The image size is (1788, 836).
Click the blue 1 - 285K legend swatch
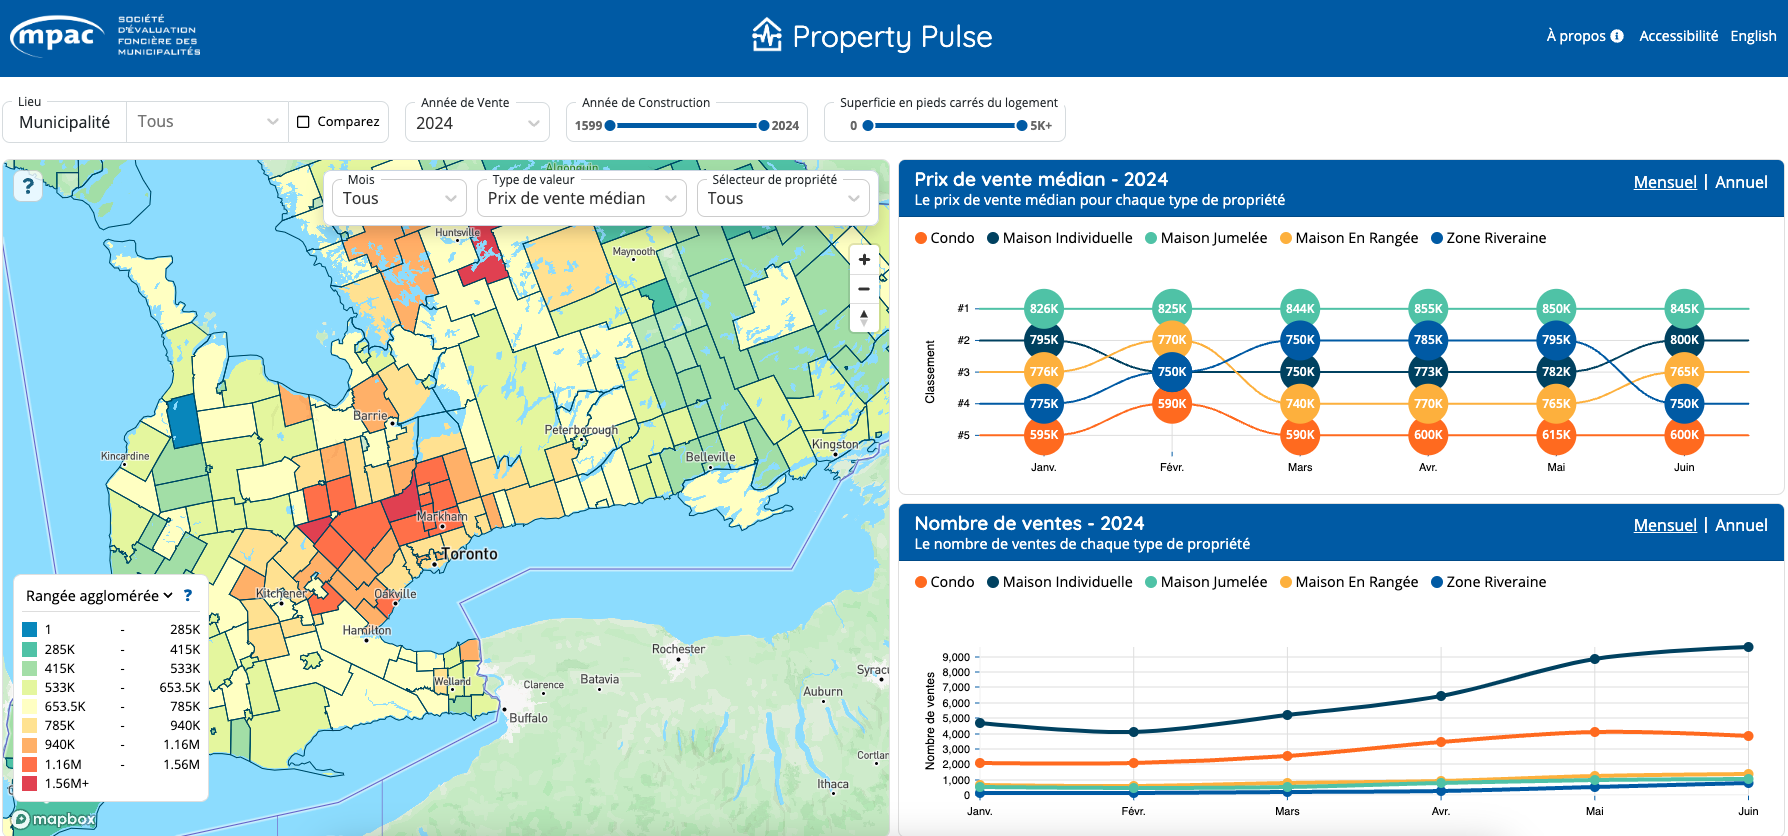tap(30, 630)
